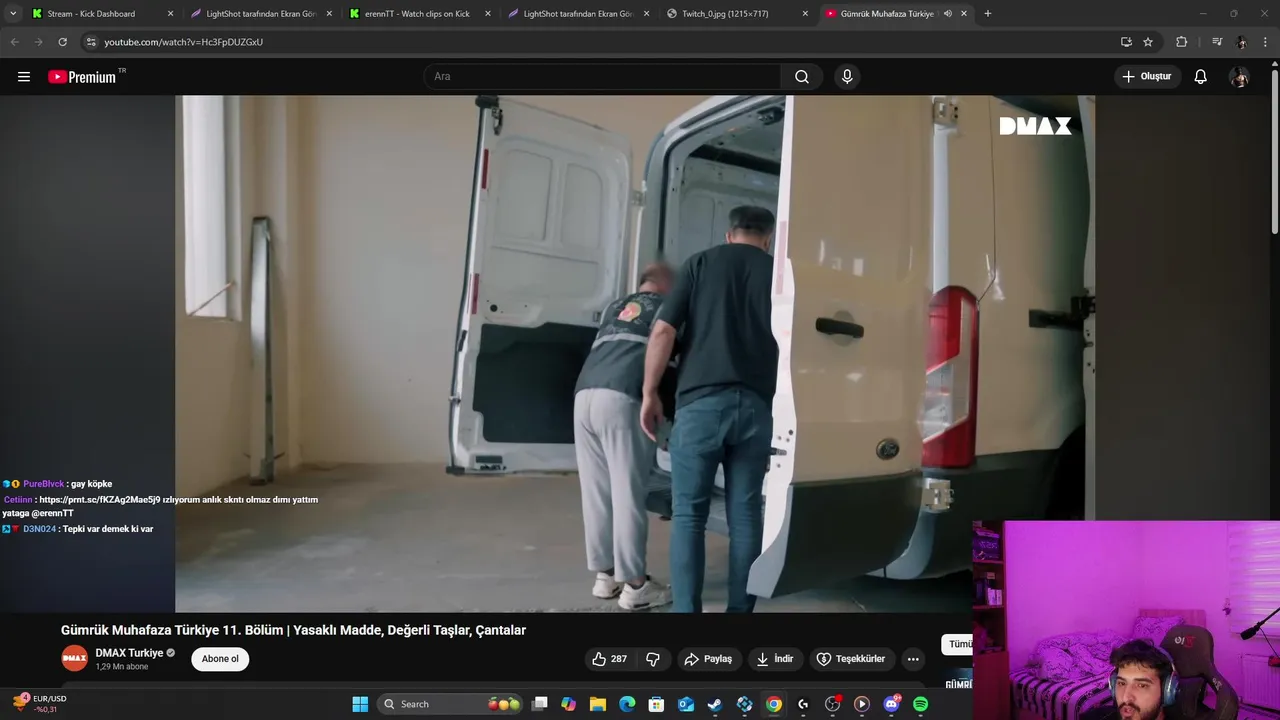Go forward in browser history
Viewport: 1280px width, 720px height.
click(x=38, y=42)
